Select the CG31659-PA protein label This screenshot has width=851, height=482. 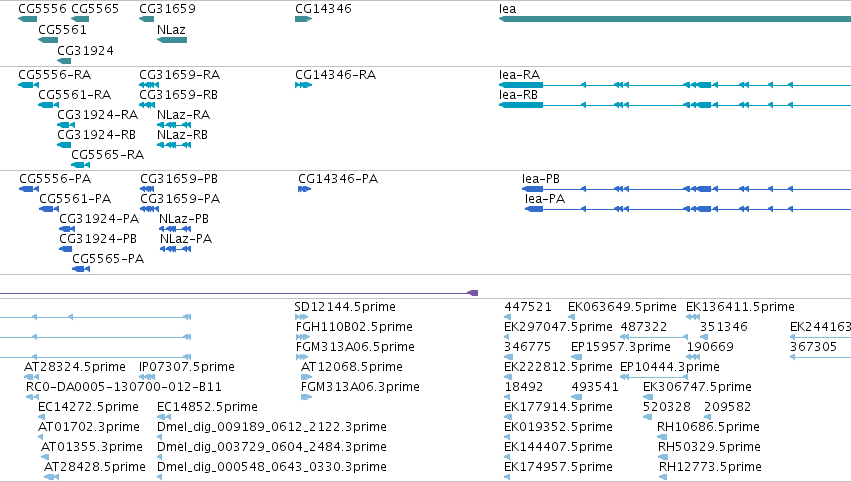point(180,199)
